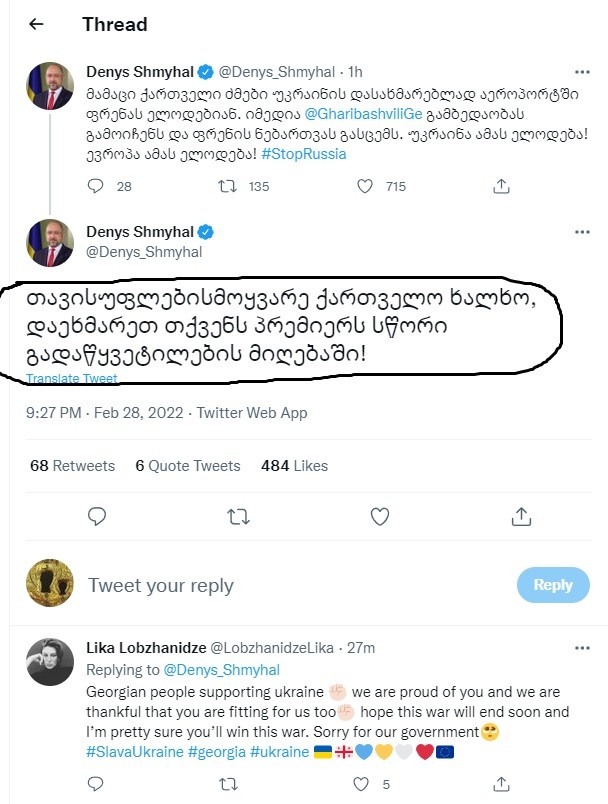Image resolution: width=608 pixels, height=804 pixels.
Task: Share the main tweet
Action: (521, 516)
